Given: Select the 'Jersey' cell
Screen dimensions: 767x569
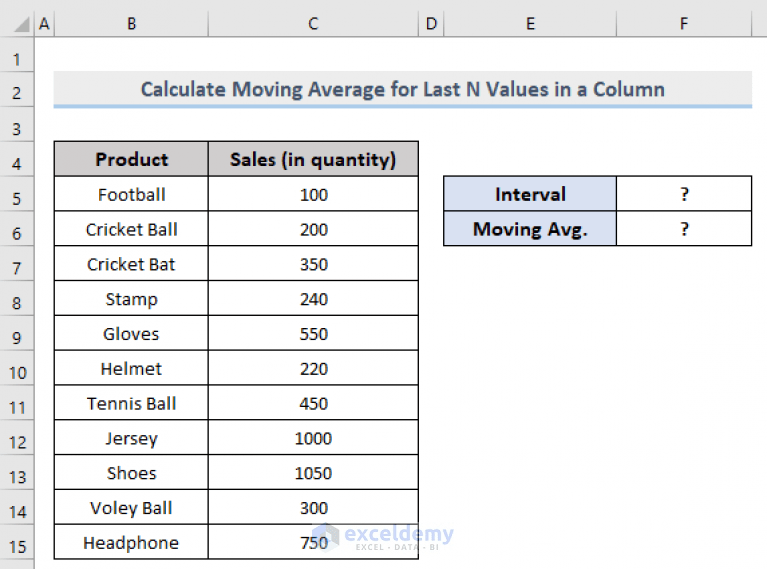Looking at the screenshot, I should (131, 437).
